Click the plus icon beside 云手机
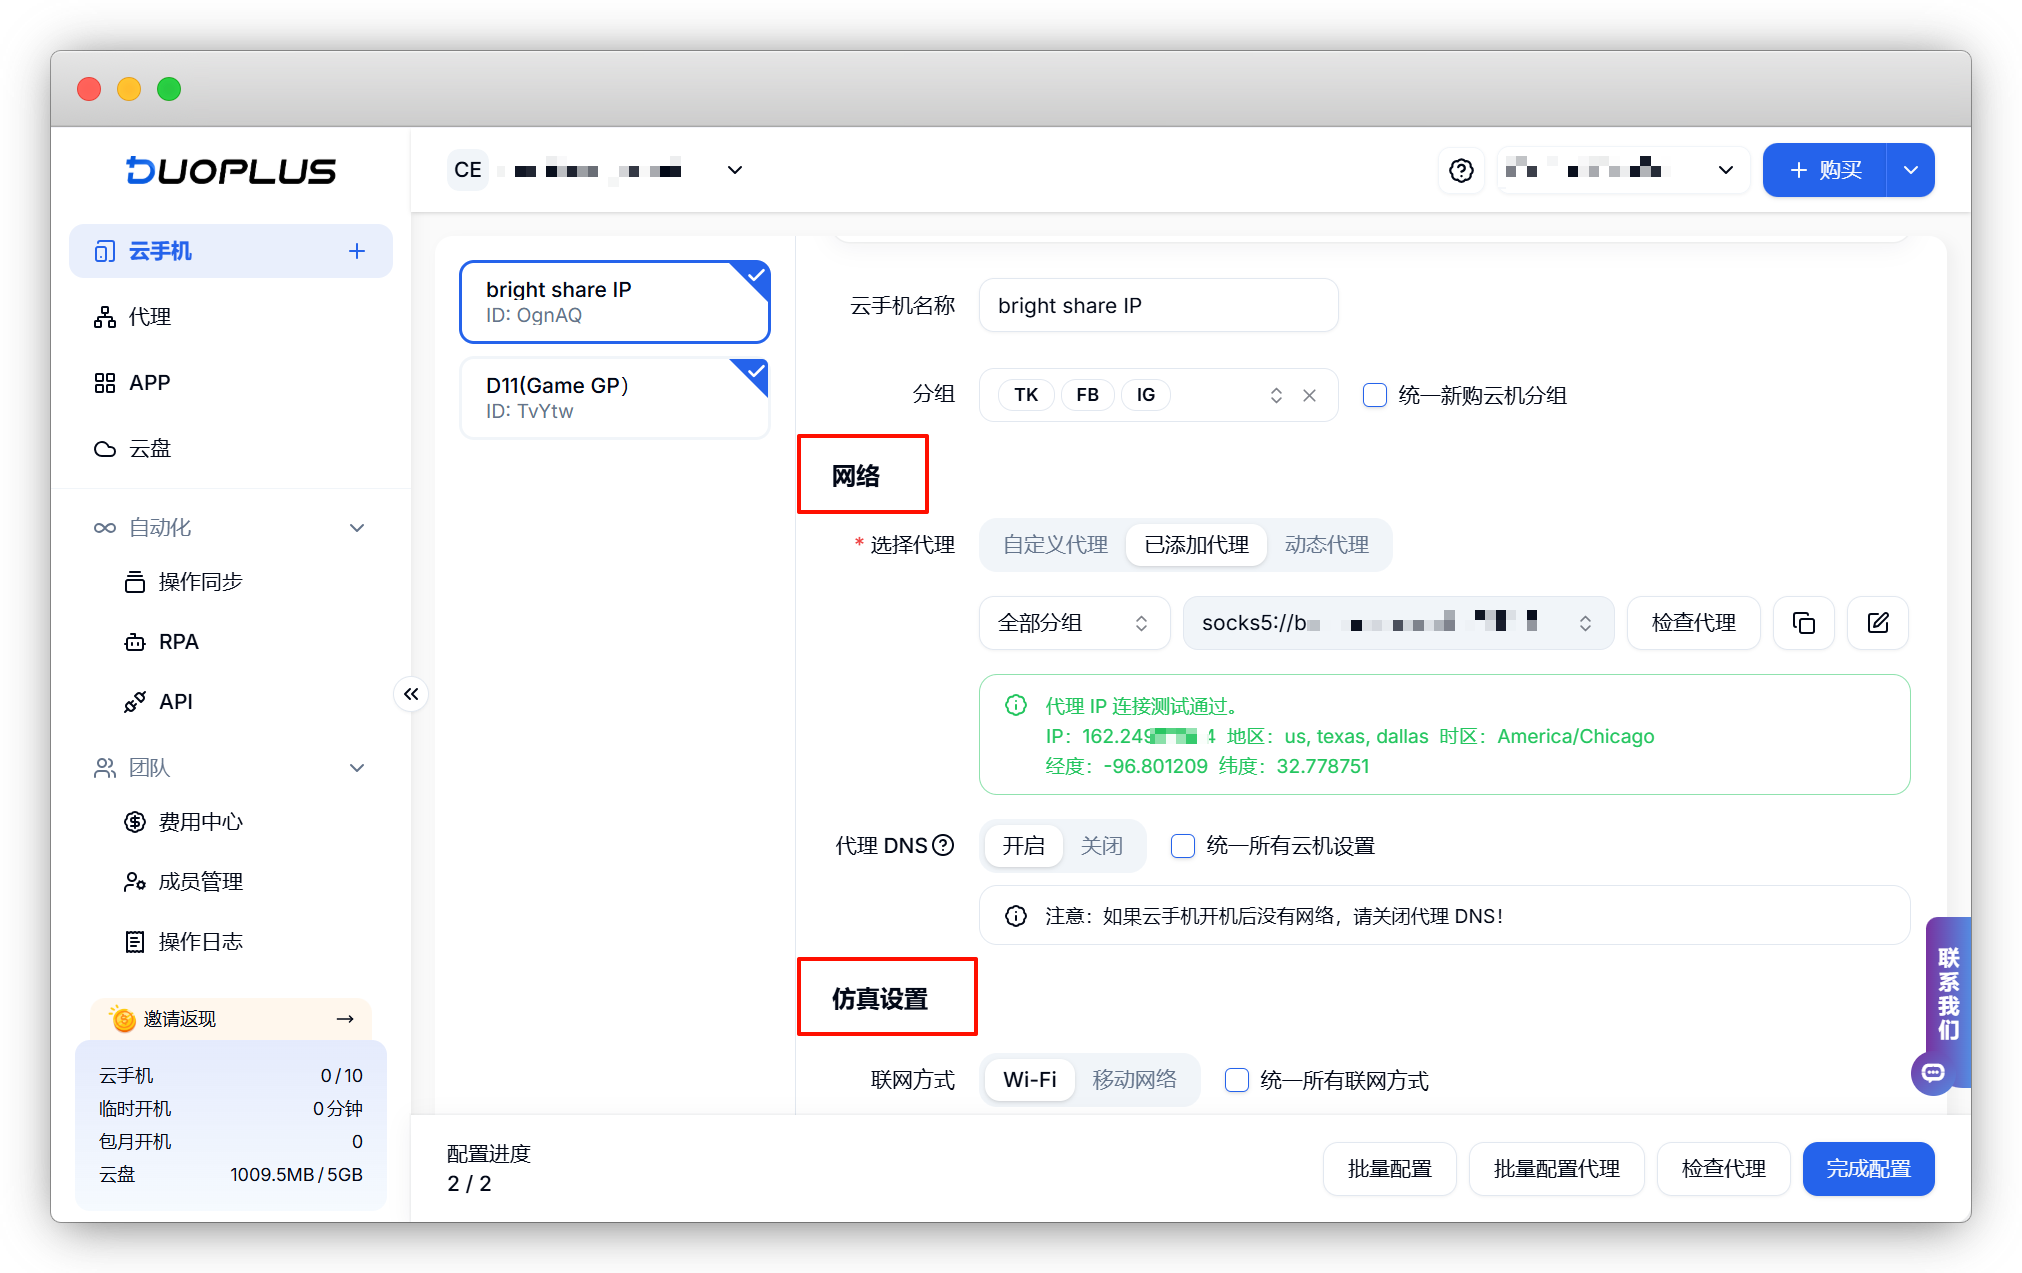 coord(357,251)
